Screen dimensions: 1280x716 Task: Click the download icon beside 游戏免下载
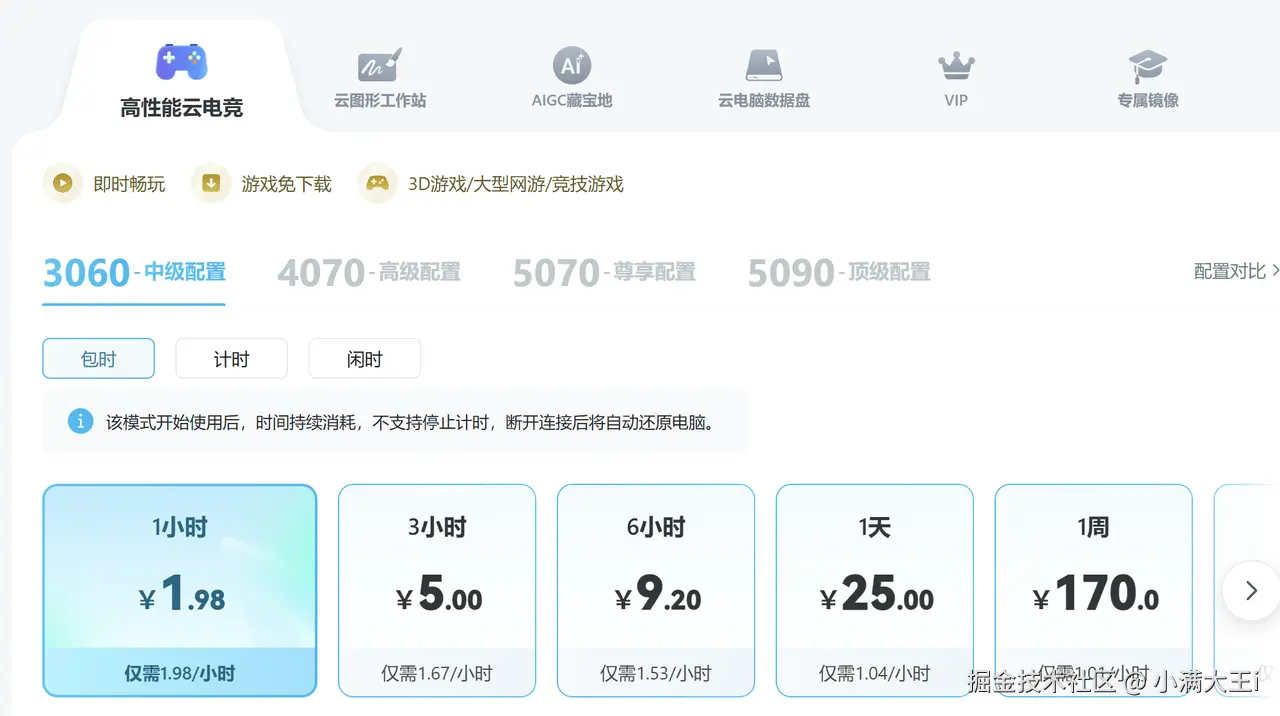pyautogui.click(x=211, y=183)
